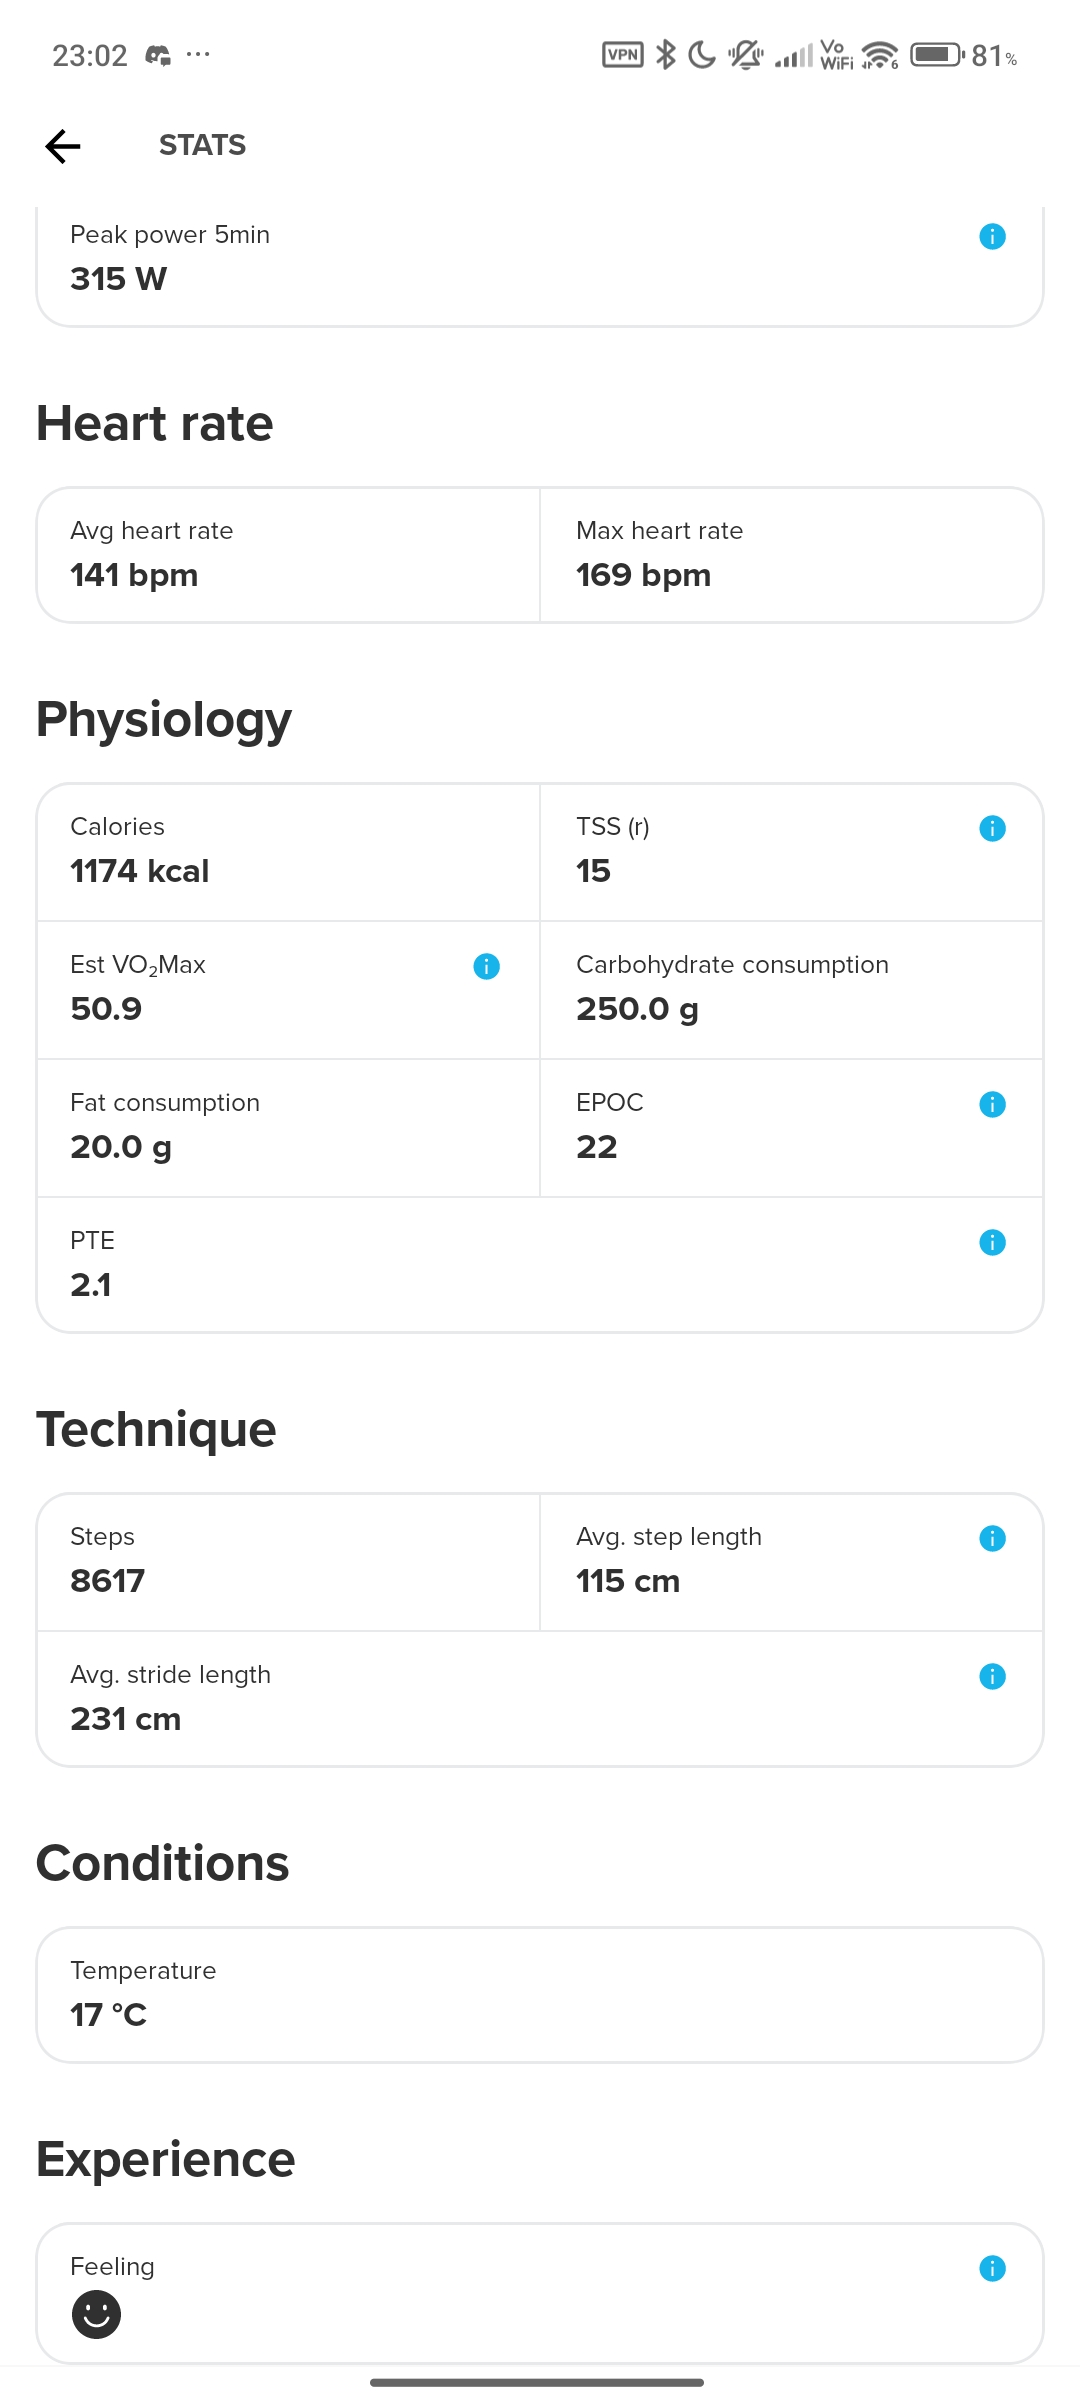Open the EPOC info icon
Screen dimensions: 1080x2400
click(x=992, y=1104)
